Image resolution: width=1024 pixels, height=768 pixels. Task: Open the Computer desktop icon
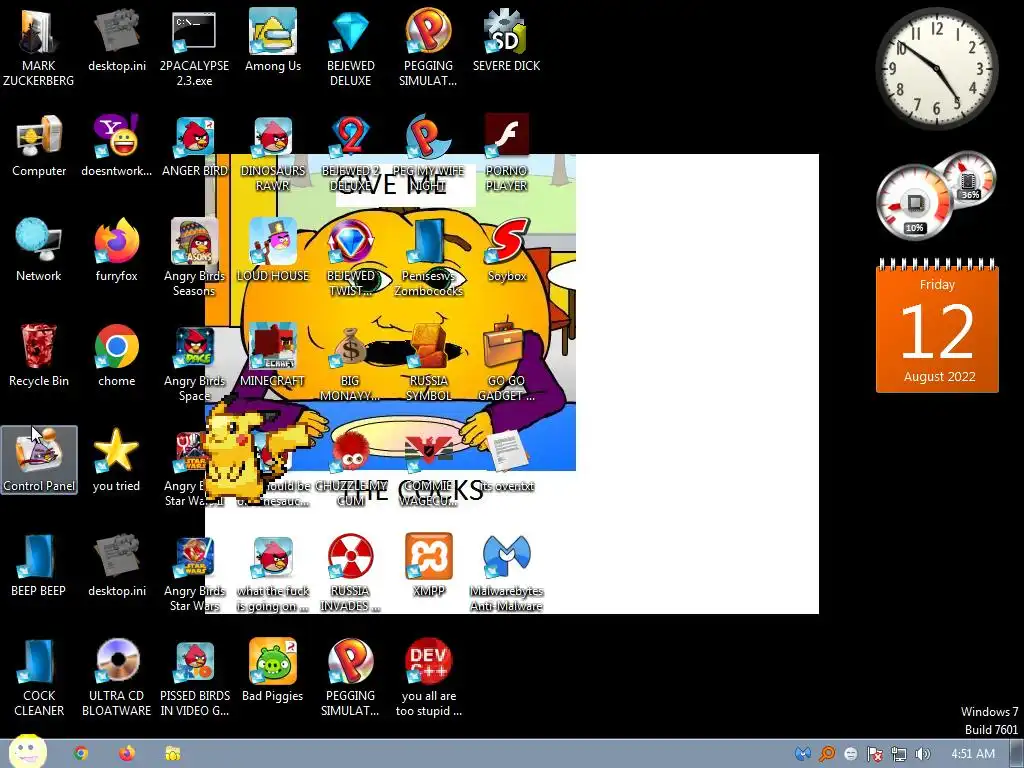tap(39, 146)
